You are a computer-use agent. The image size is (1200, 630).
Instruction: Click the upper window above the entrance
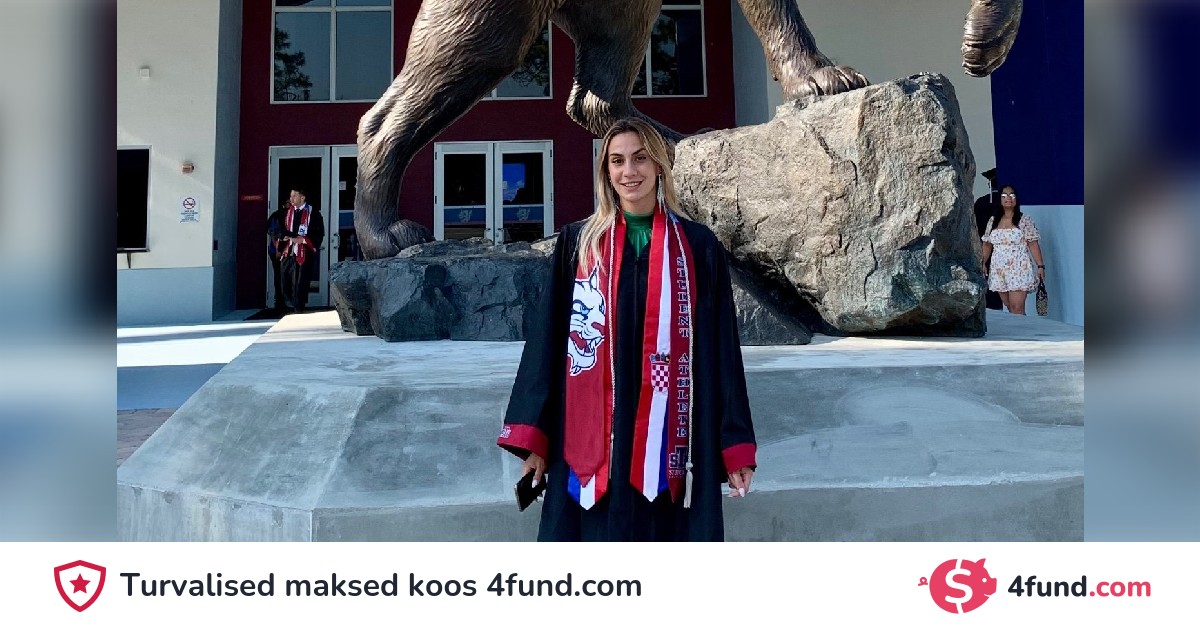(332, 50)
